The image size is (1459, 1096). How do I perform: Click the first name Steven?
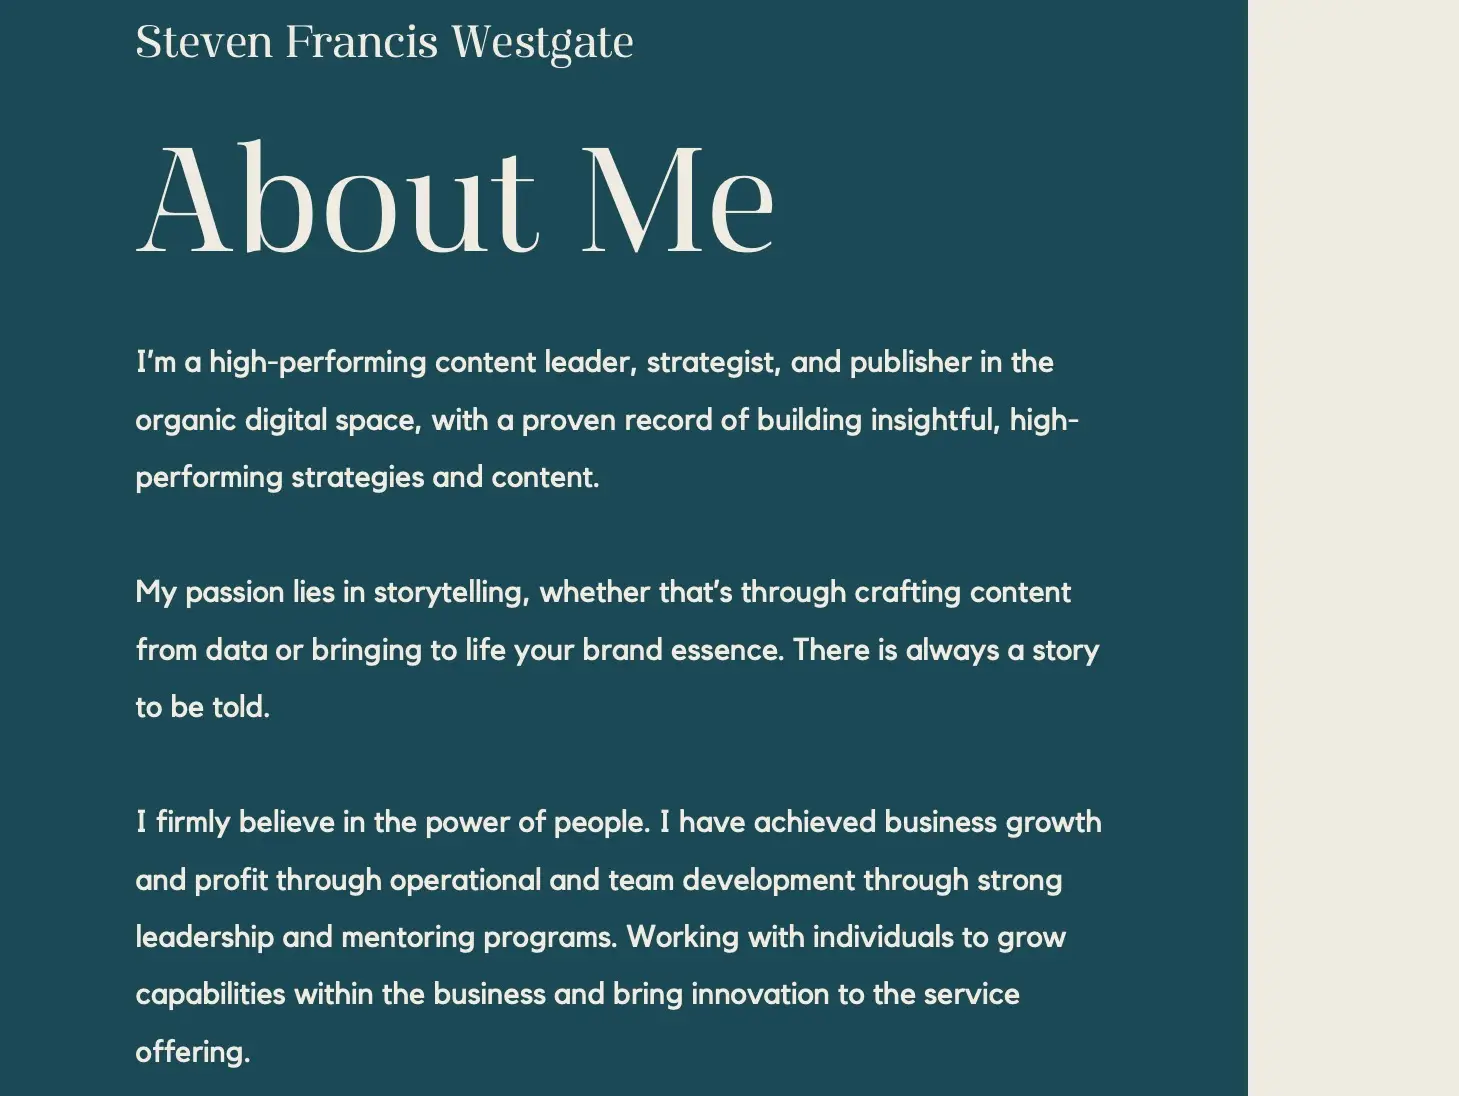pyautogui.click(x=204, y=42)
